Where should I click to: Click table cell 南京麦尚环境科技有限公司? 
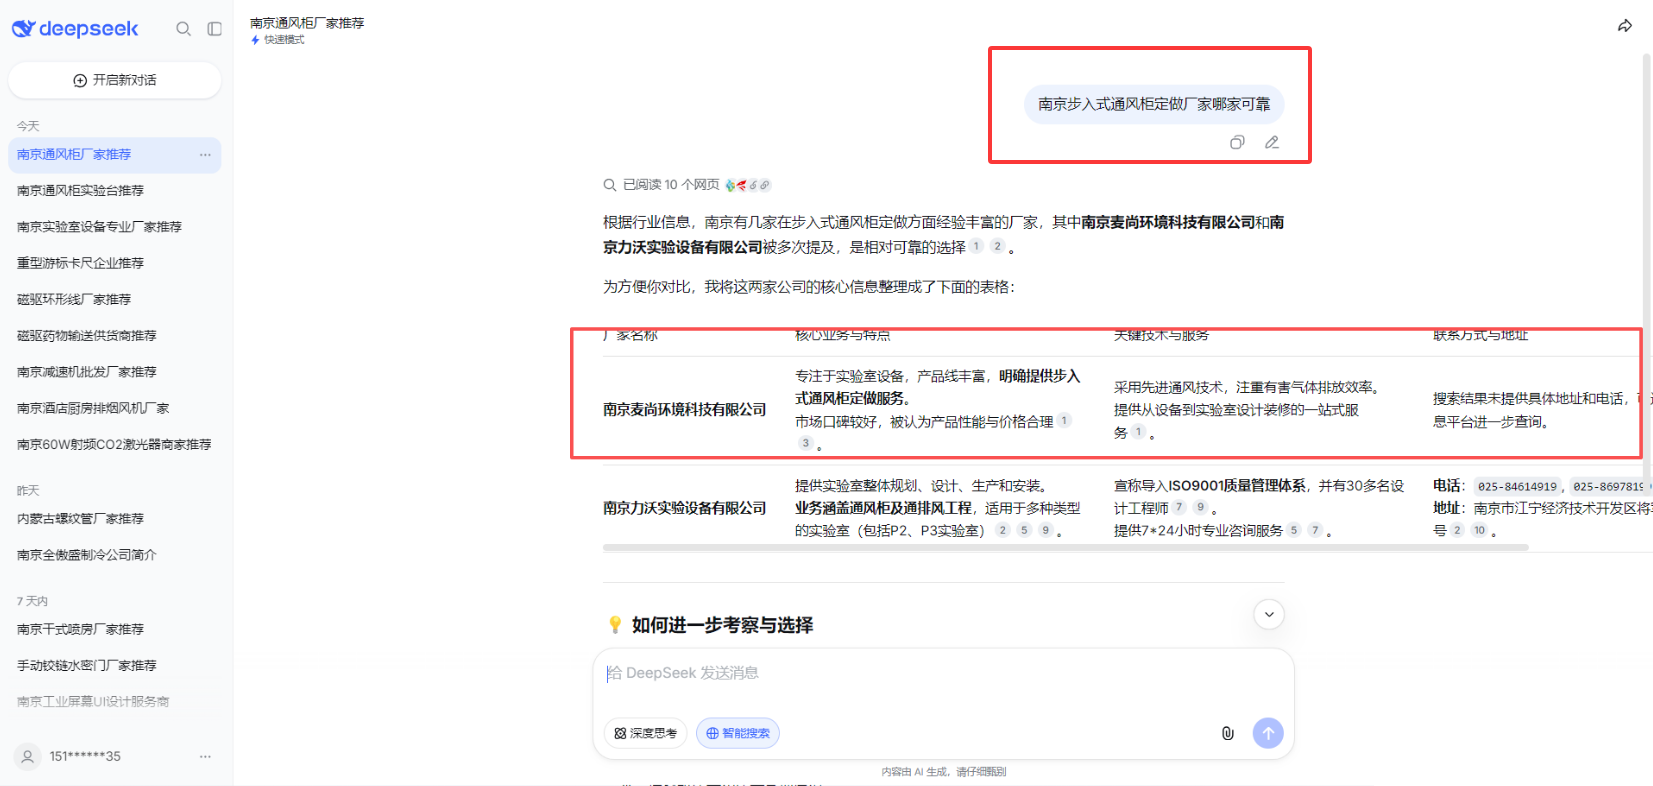point(685,409)
